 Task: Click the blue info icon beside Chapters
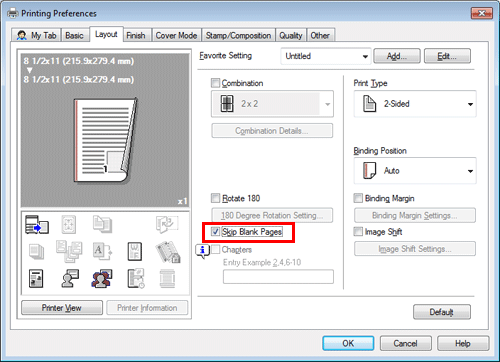coord(202,251)
